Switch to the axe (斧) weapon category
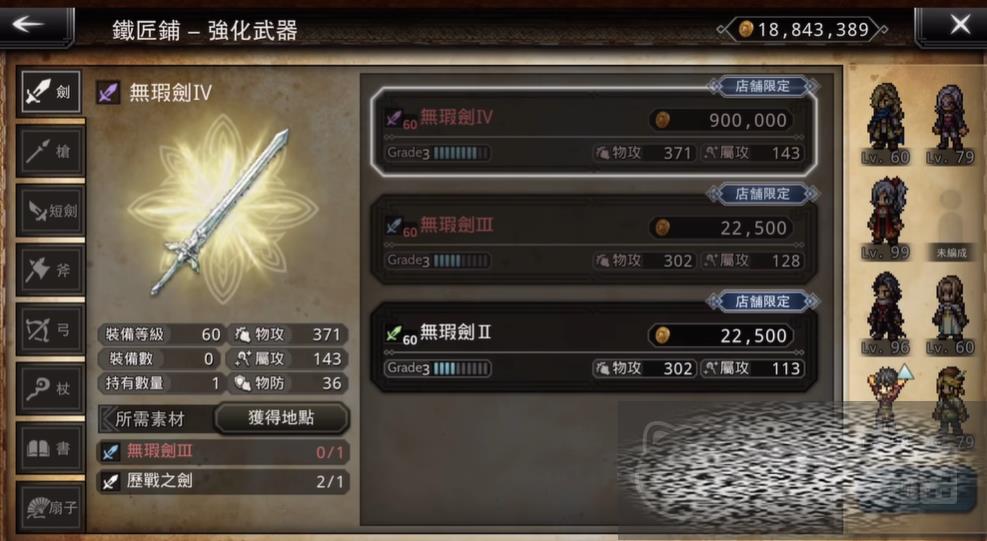The image size is (987, 541). click(x=50, y=270)
